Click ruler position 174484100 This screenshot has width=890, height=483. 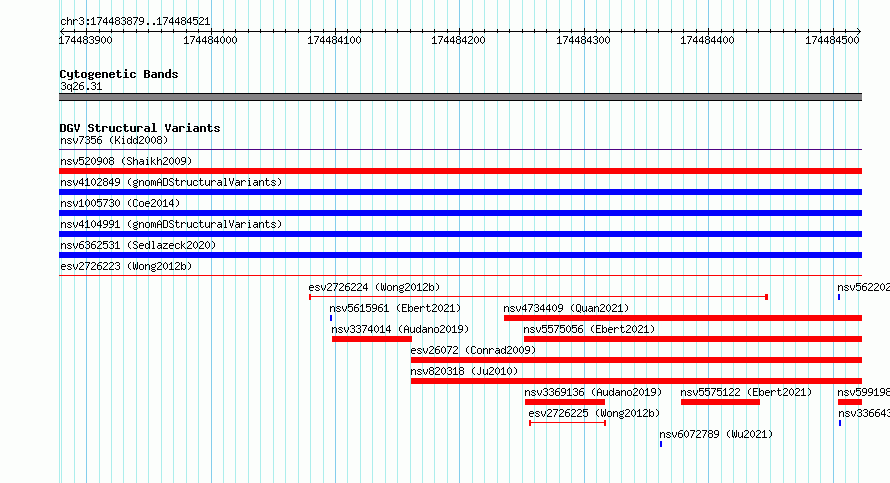334,40
